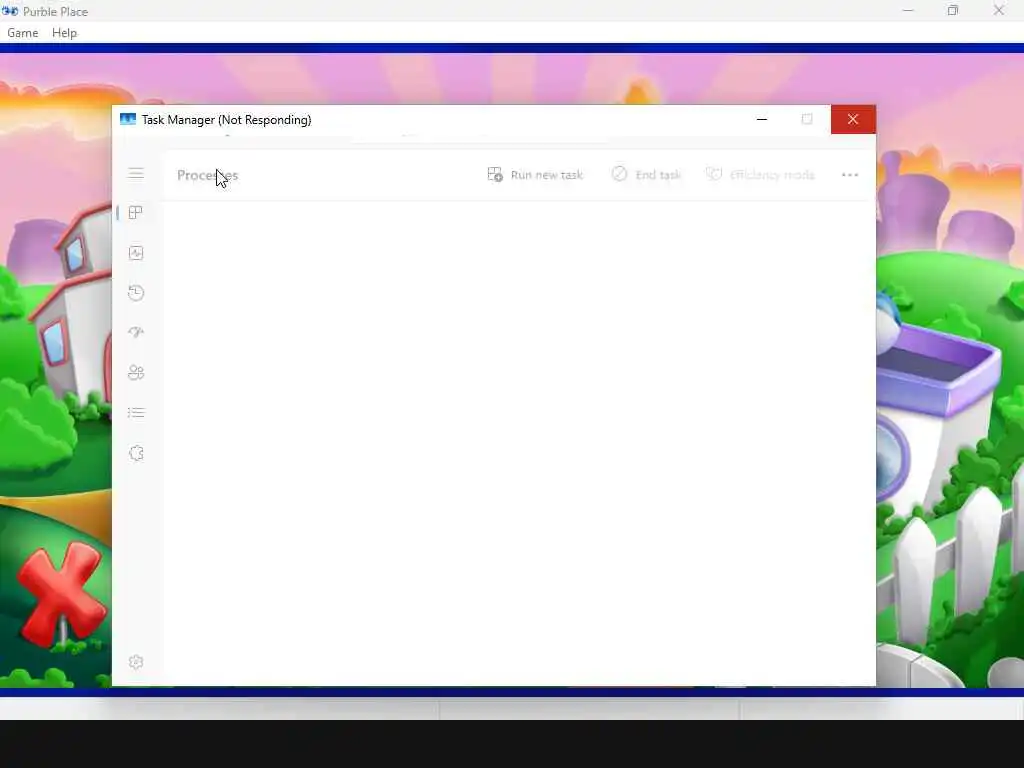Open the three-dot more options menu

point(850,175)
